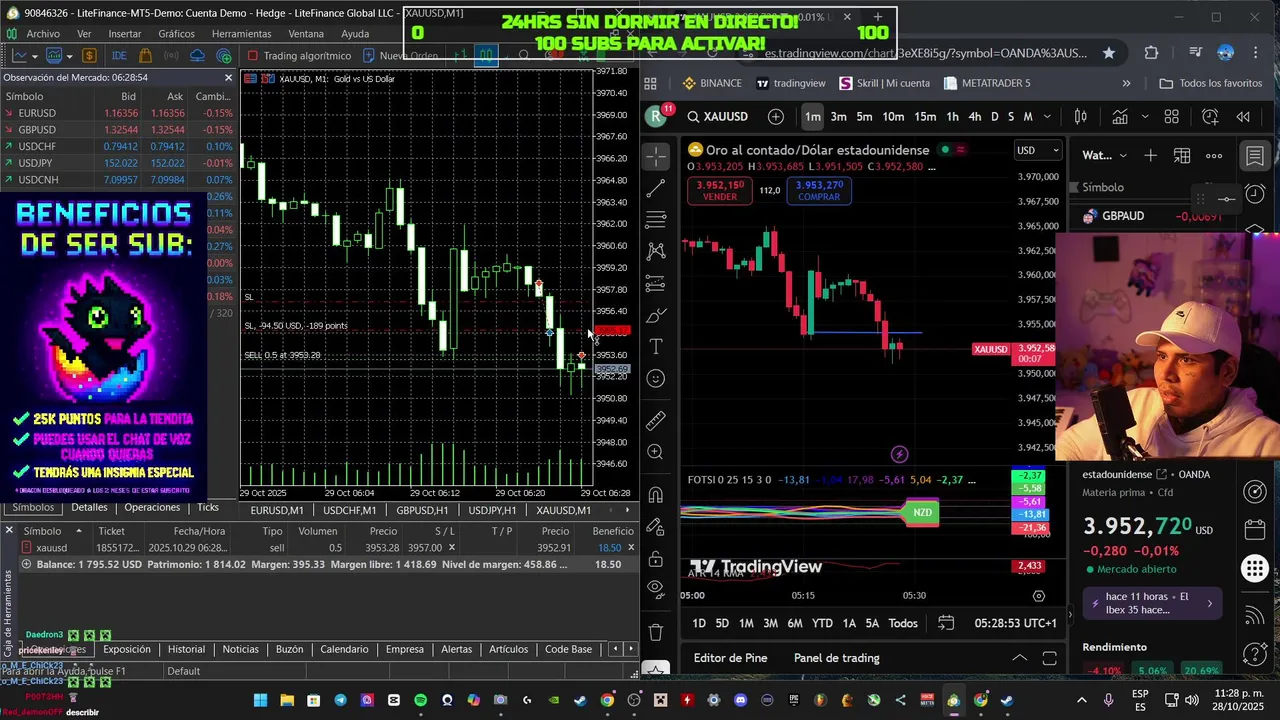
Task: Open the watchlist panel bookmark icon
Action: (1255, 156)
